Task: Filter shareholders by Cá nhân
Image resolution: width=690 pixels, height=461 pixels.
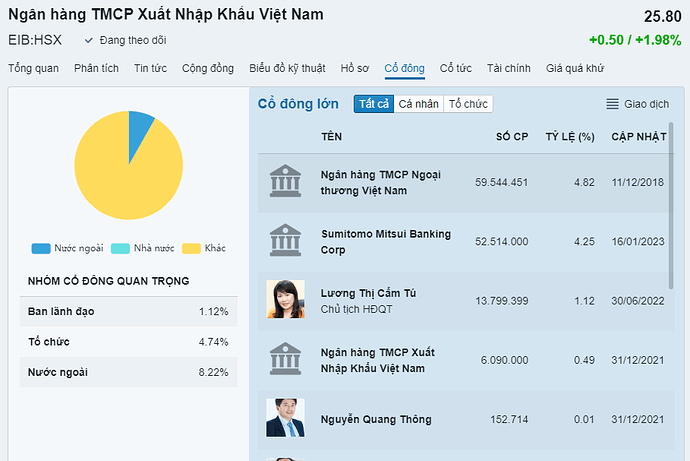Action: click(418, 104)
